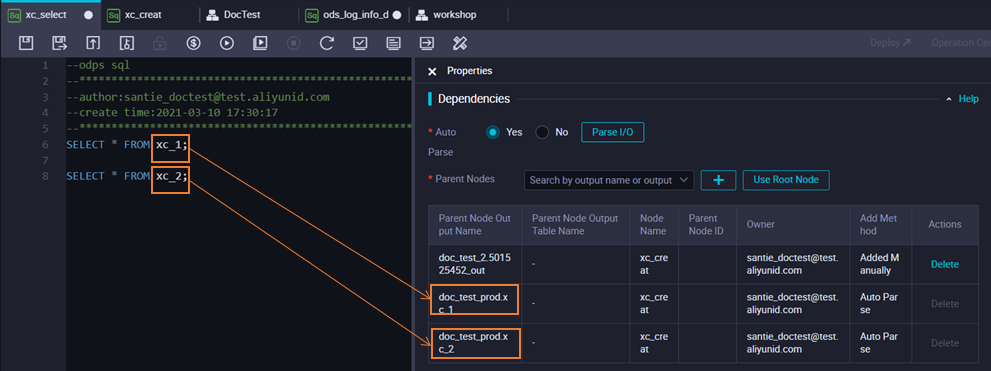
Task: Open the Help link in Dependencies
Action: (x=969, y=99)
